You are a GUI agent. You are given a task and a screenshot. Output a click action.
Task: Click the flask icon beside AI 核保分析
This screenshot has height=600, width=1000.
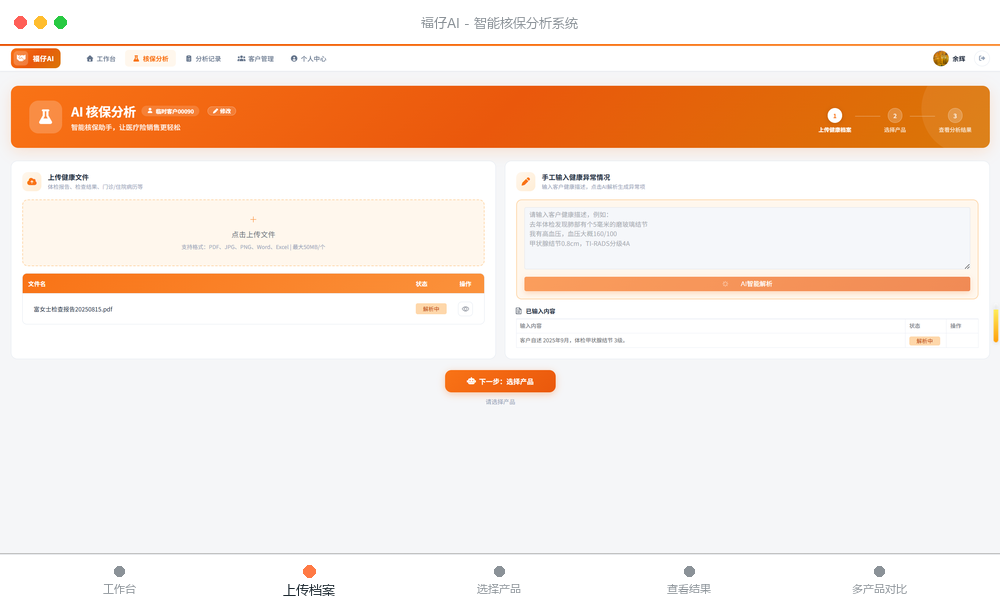pos(45,117)
